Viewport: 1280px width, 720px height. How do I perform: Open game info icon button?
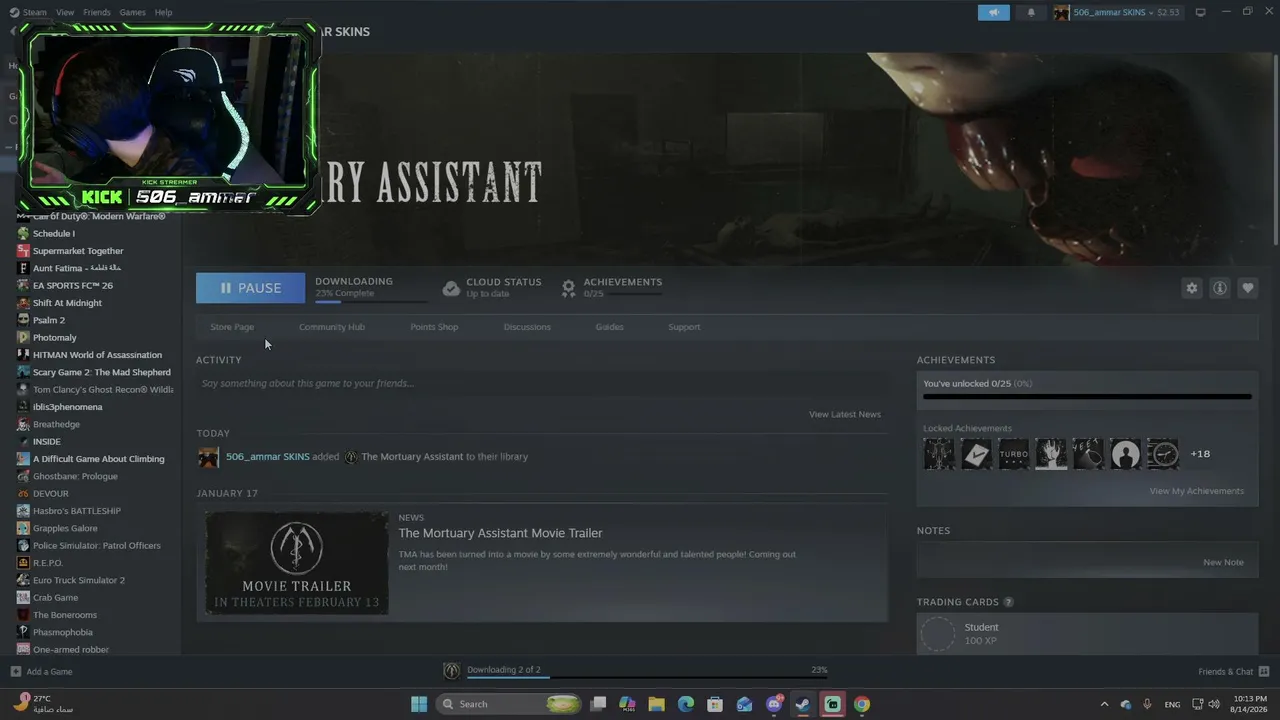(x=1220, y=288)
